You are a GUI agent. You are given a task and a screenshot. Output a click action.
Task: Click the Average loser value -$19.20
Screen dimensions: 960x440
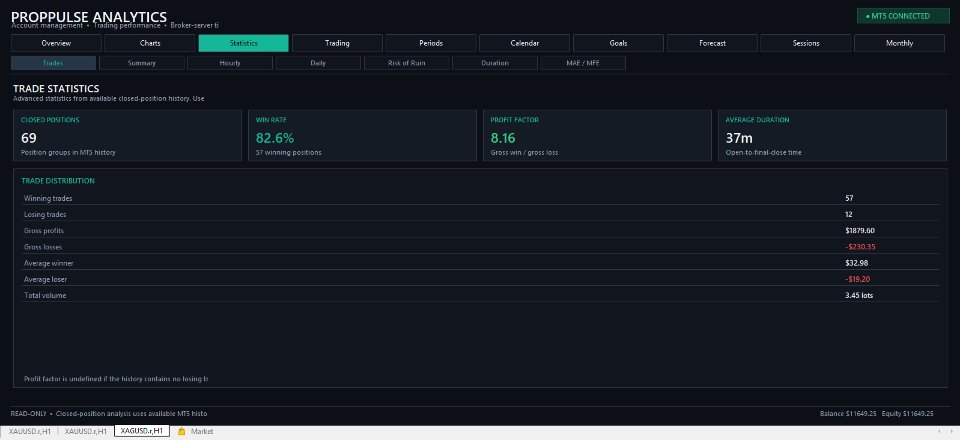tap(858, 279)
